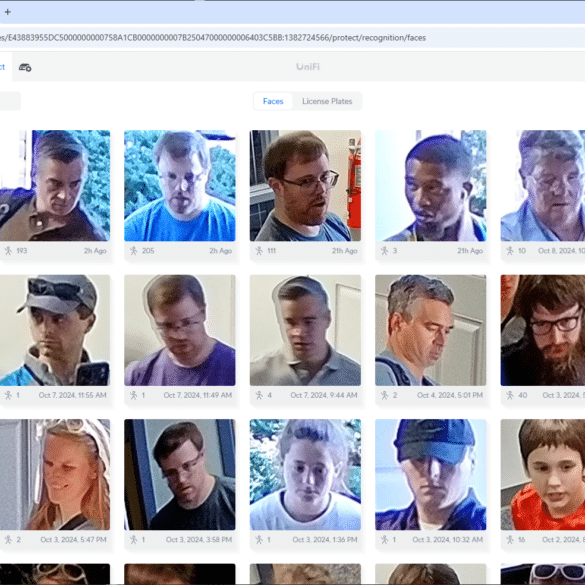Image resolution: width=585 pixels, height=585 pixels.
Task: Open the vehicle camera settings icon
Action: [25, 67]
